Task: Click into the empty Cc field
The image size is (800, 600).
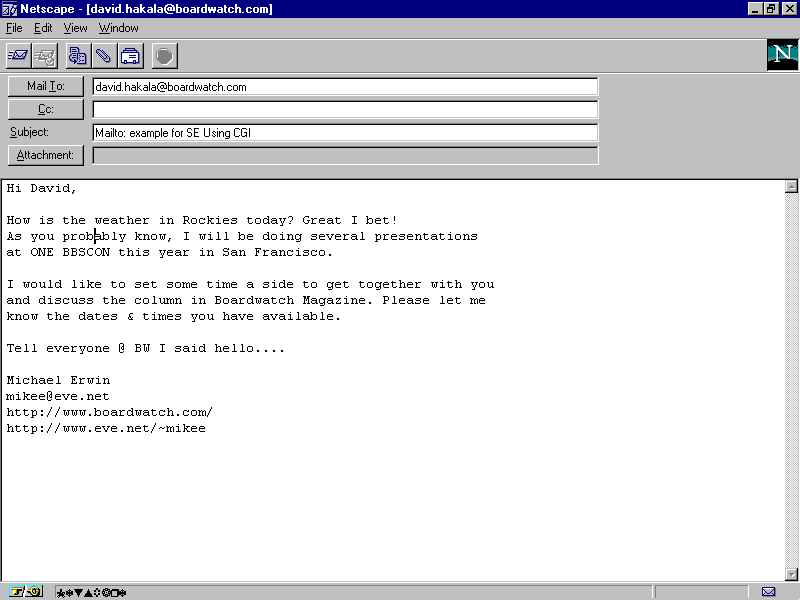Action: tap(345, 110)
